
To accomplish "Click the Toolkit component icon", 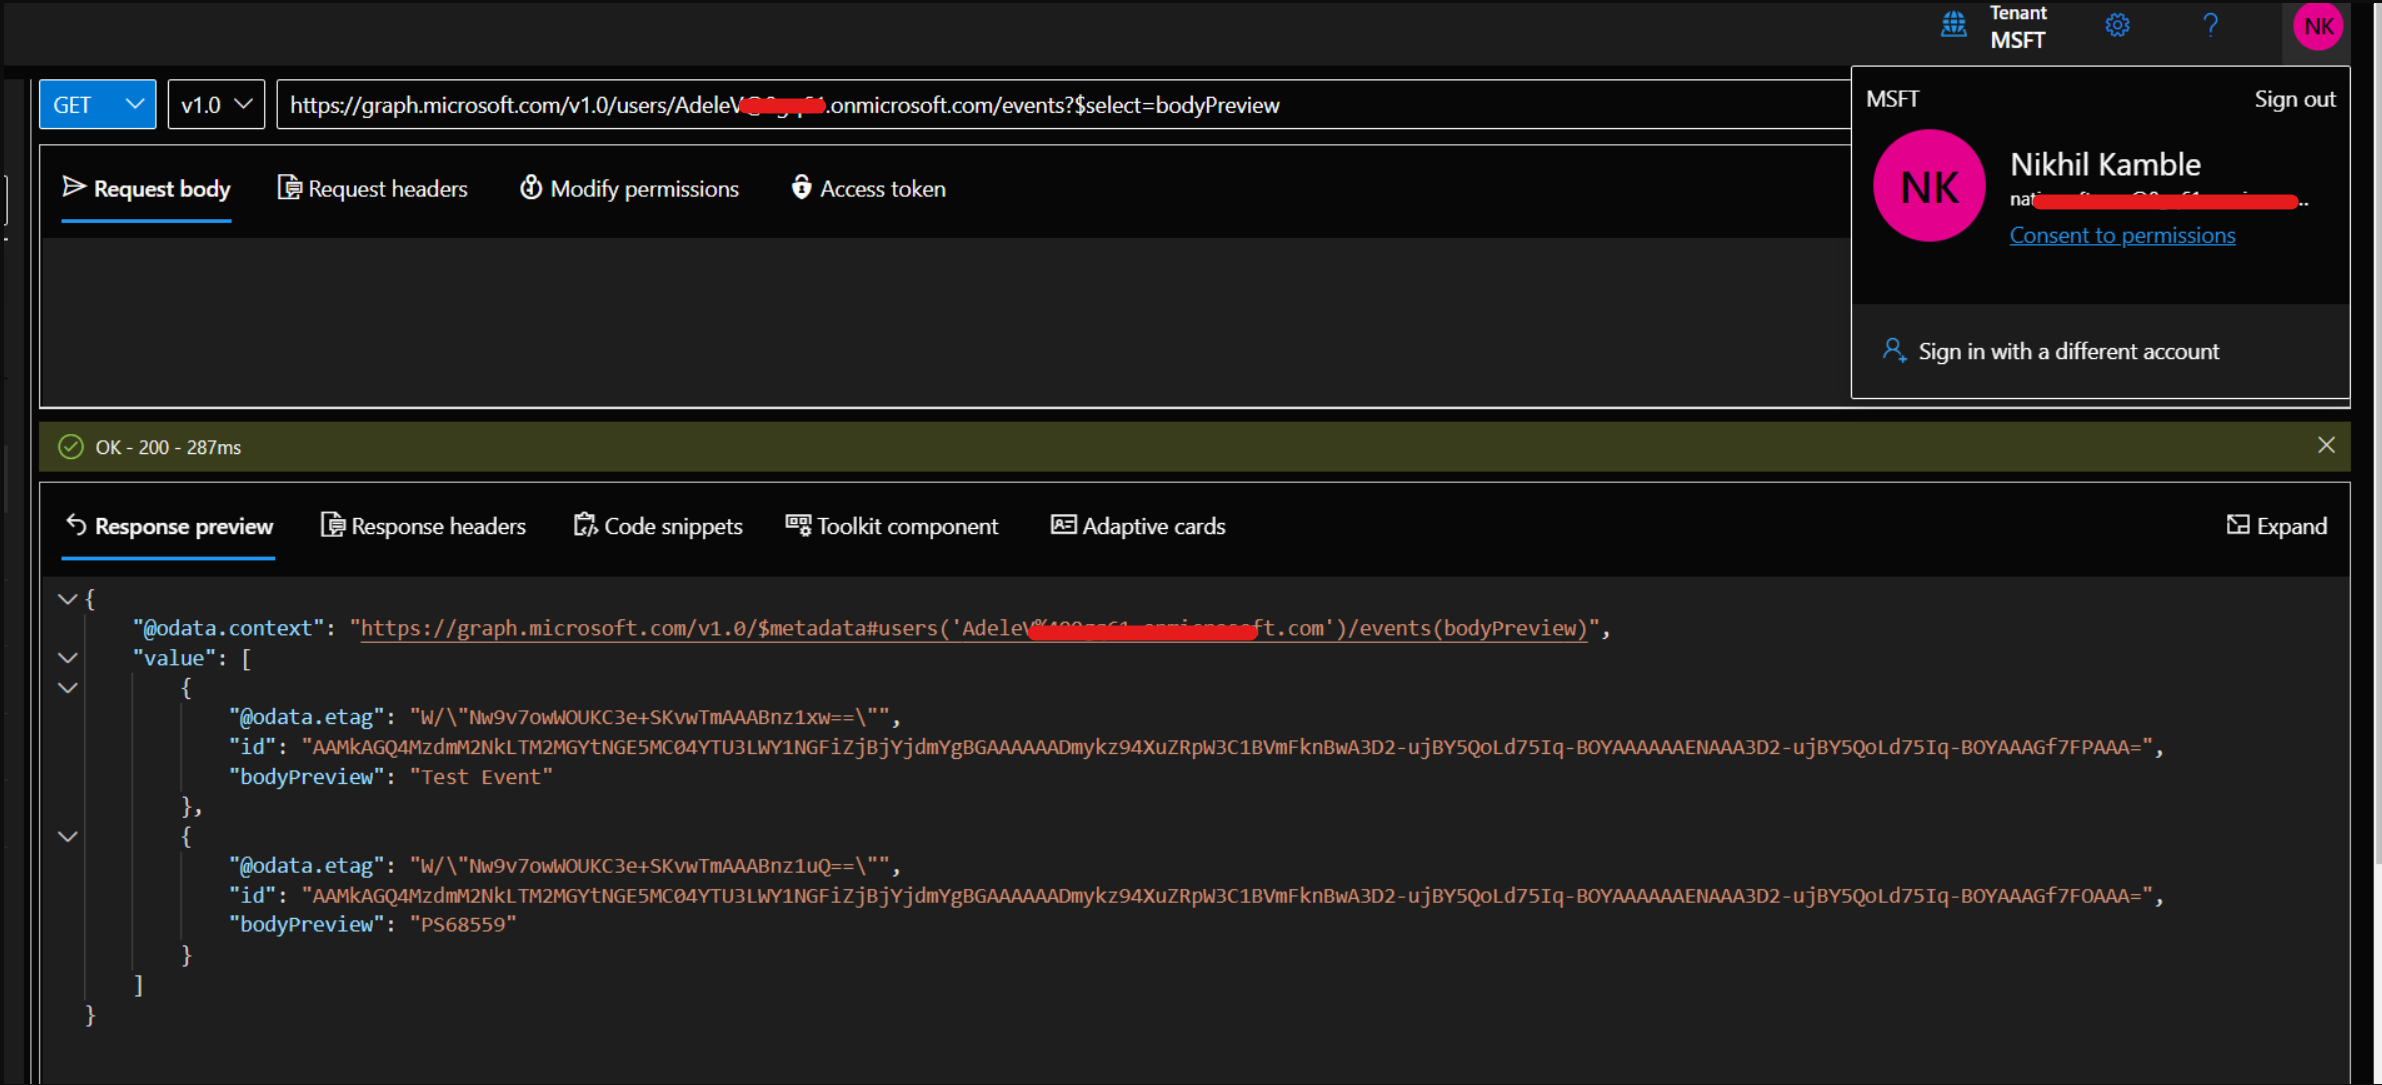I will tap(798, 524).
